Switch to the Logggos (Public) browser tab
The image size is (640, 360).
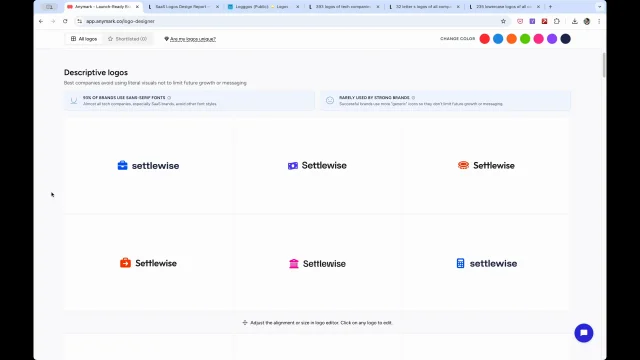point(261,7)
